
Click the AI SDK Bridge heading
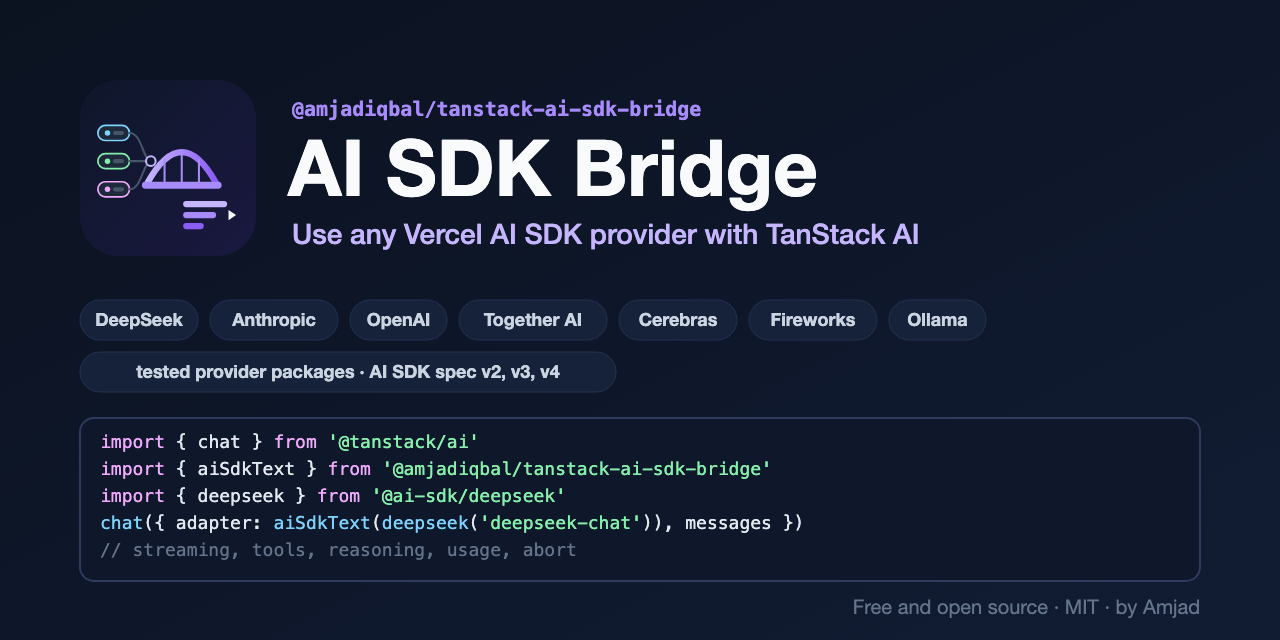pyautogui.click(x=552, y=169)
